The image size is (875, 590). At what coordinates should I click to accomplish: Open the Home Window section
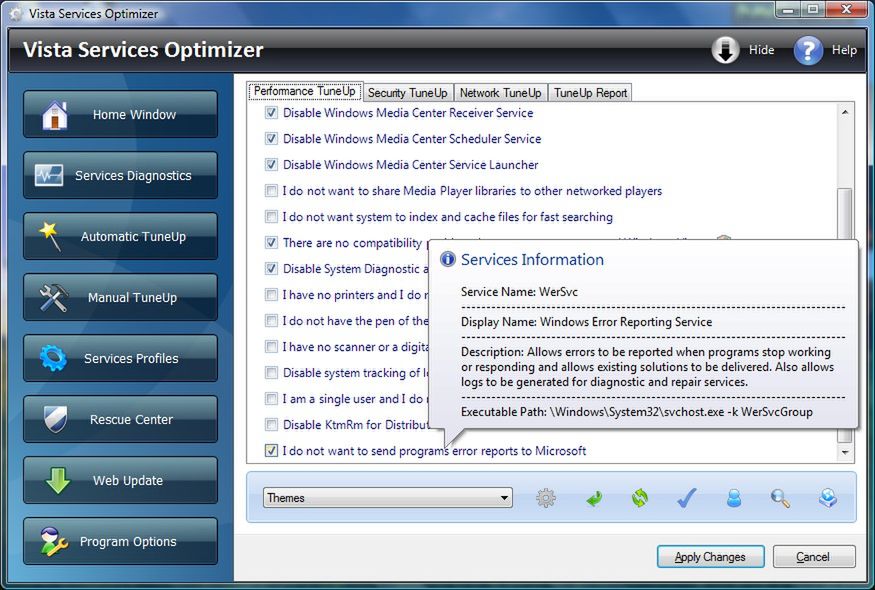(121, 114)
